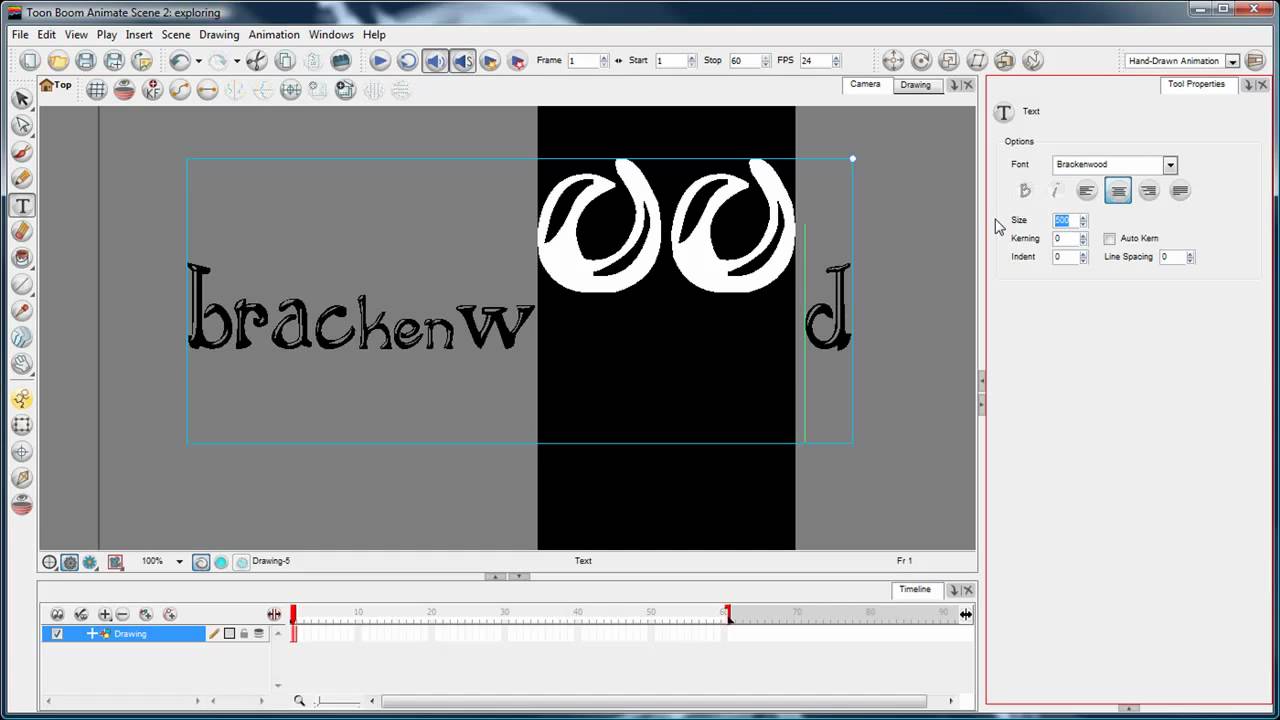Open the Windows menu
The image size is (1280, 720).
click(331, 34)
